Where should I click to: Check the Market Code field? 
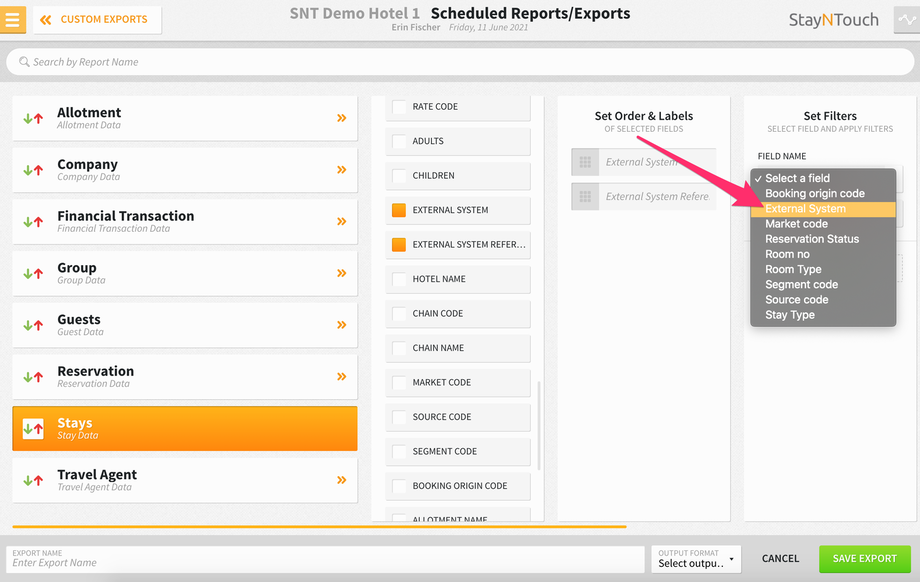coord(399,383)
